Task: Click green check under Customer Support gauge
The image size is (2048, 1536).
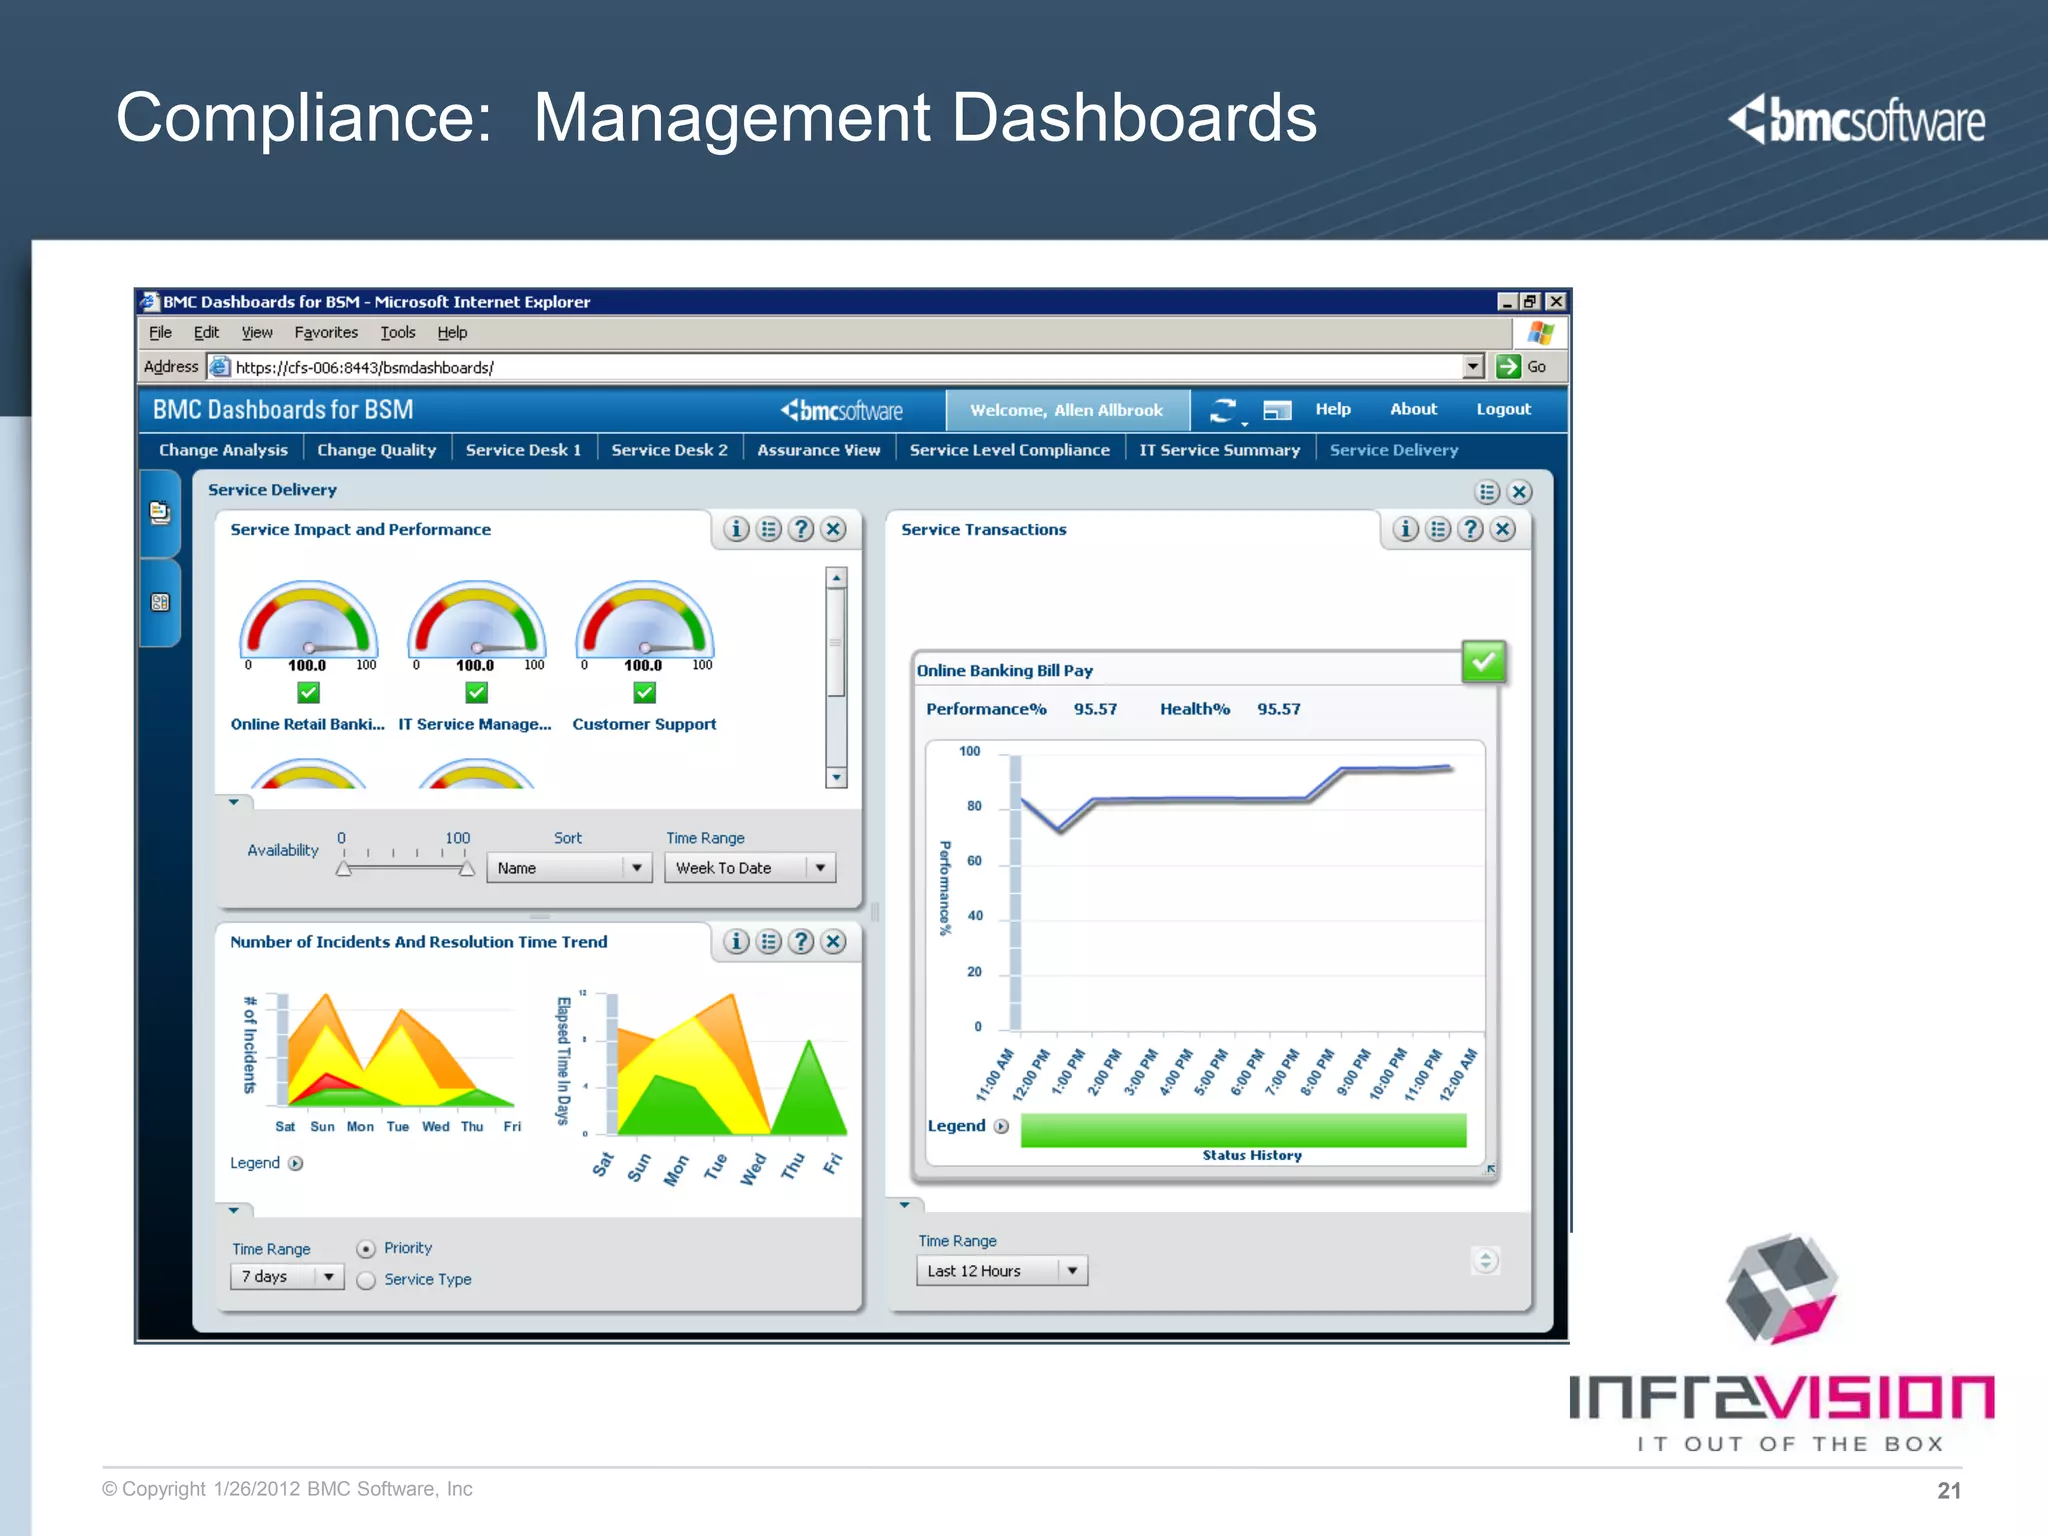Action: click(644, 692)
